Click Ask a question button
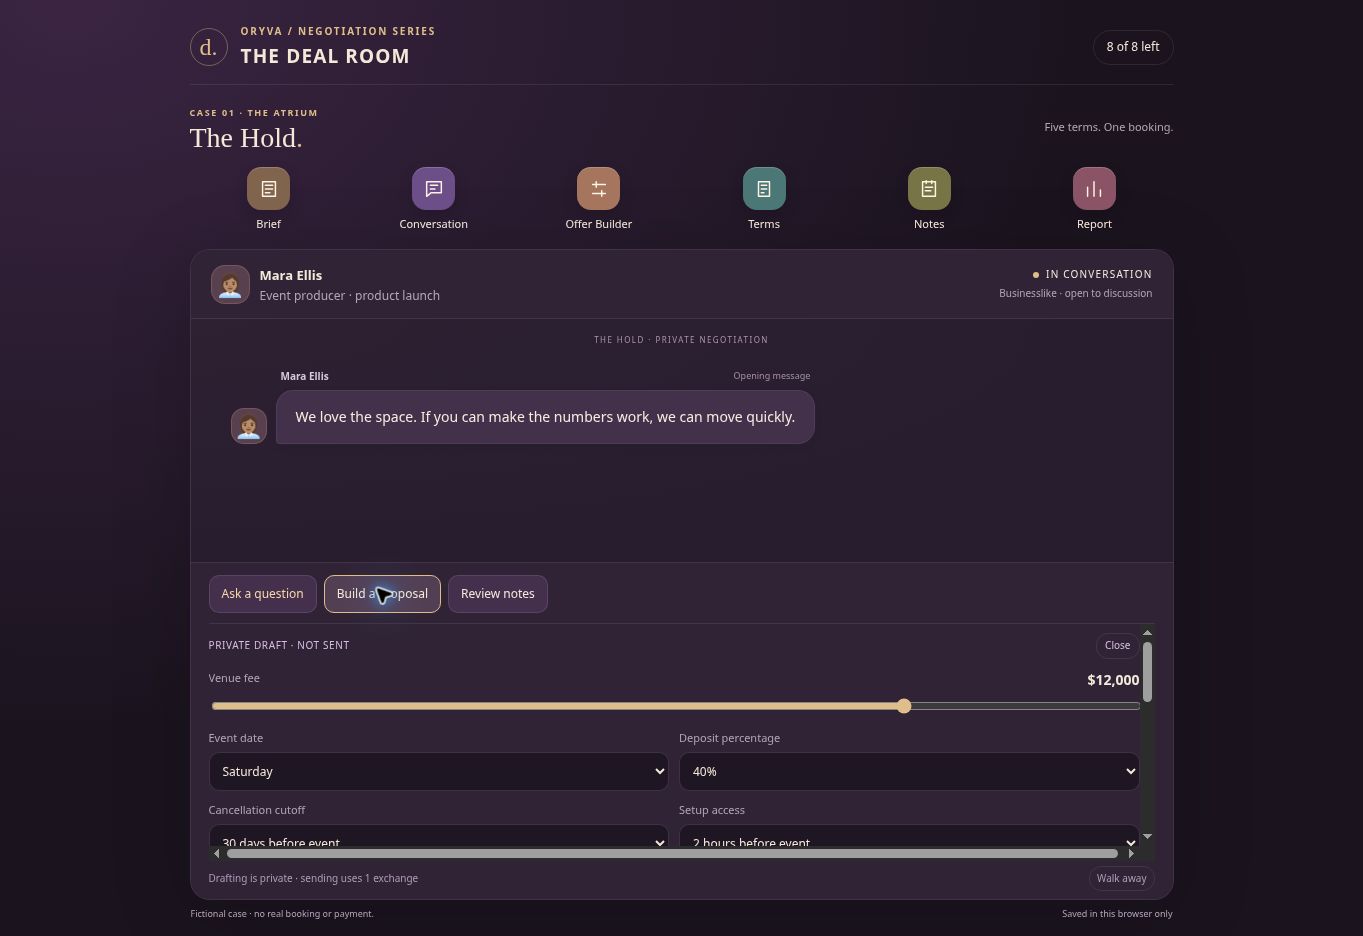The image size is (1363, 936). [262, 594]
